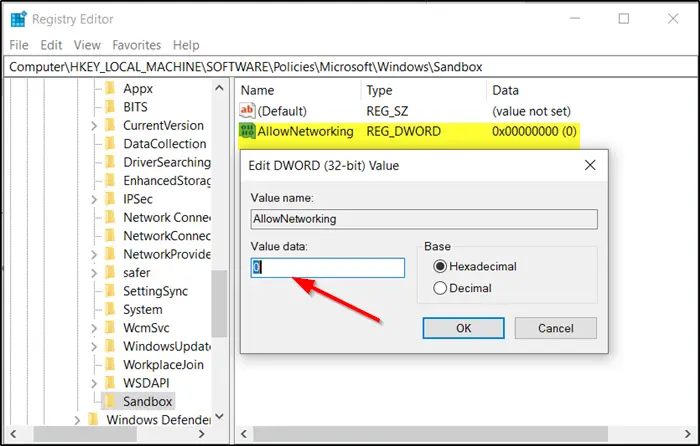This screenshot has height=446, width=700.
Task: Click the CurrentVersion folder icon
Action: pos(110,125)
